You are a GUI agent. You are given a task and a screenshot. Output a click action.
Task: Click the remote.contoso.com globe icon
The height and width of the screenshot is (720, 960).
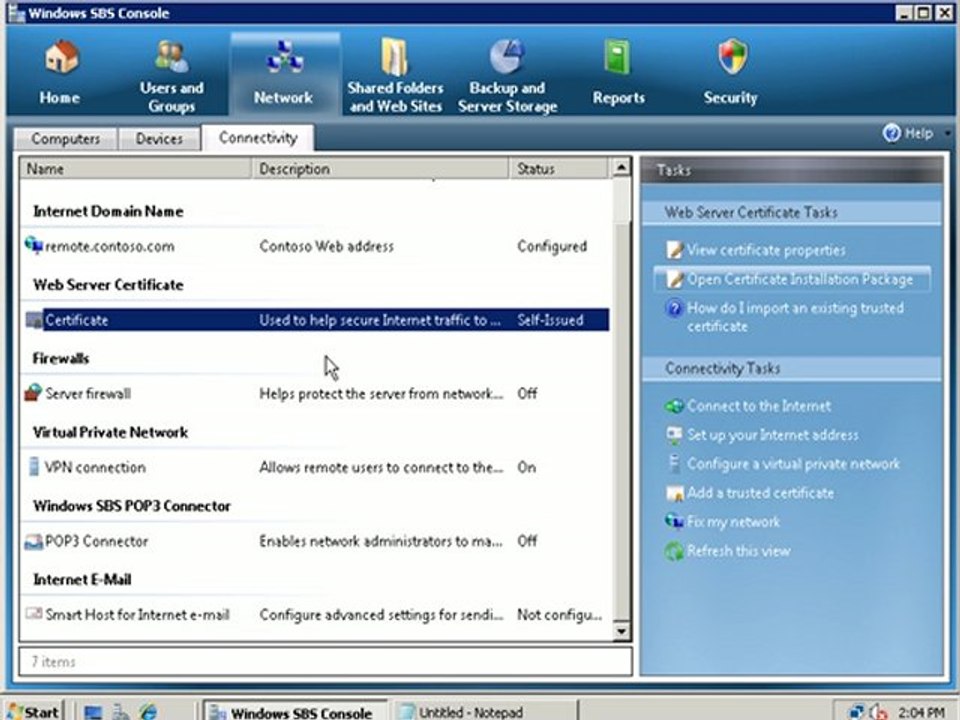pos(34,246)
